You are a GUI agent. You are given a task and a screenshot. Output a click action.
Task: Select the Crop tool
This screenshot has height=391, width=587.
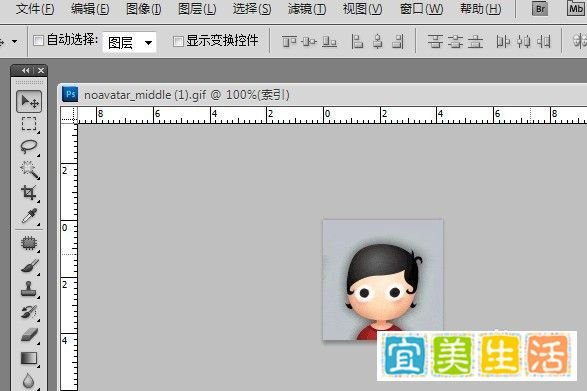[x=29, y=193]
